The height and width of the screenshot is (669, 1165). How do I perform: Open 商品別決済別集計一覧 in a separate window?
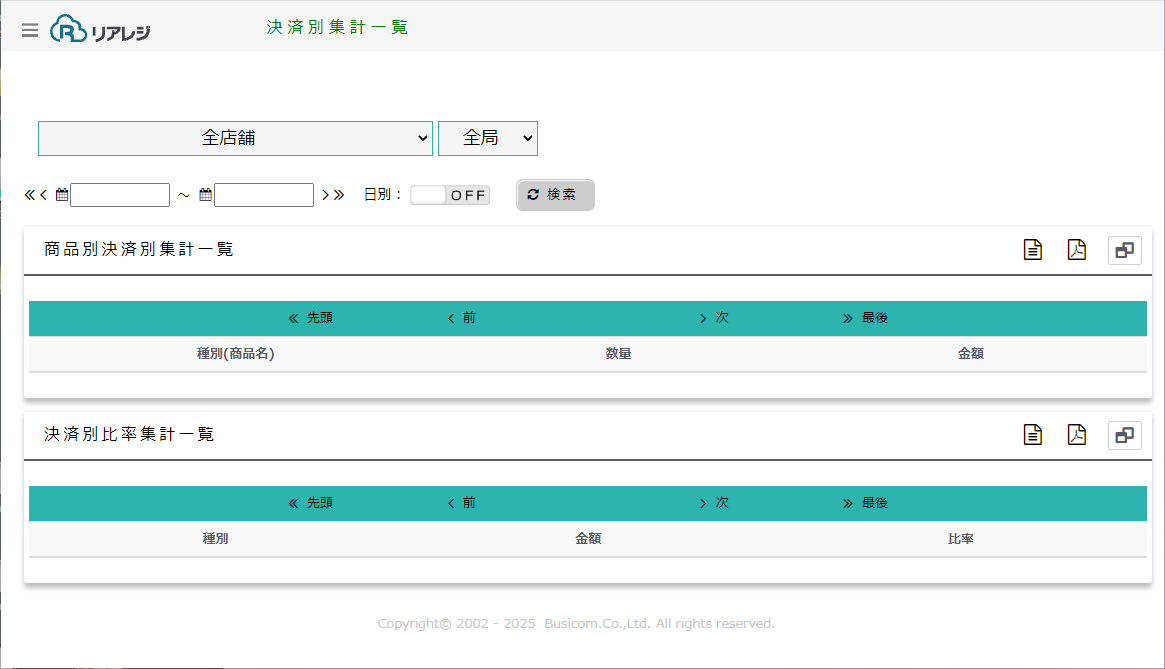point(1124,250)
